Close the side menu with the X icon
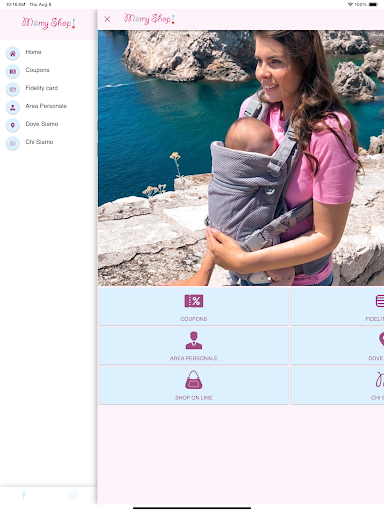 click(107, 19)
